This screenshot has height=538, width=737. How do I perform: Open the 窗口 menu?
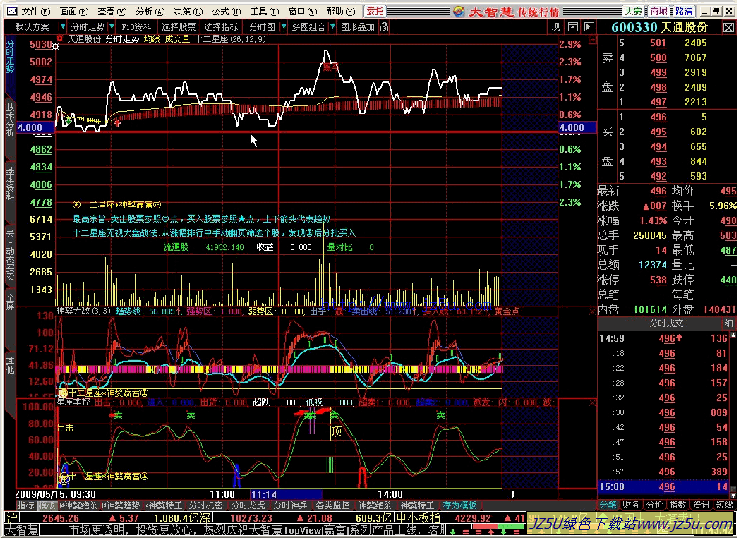(x=302, y=11)
